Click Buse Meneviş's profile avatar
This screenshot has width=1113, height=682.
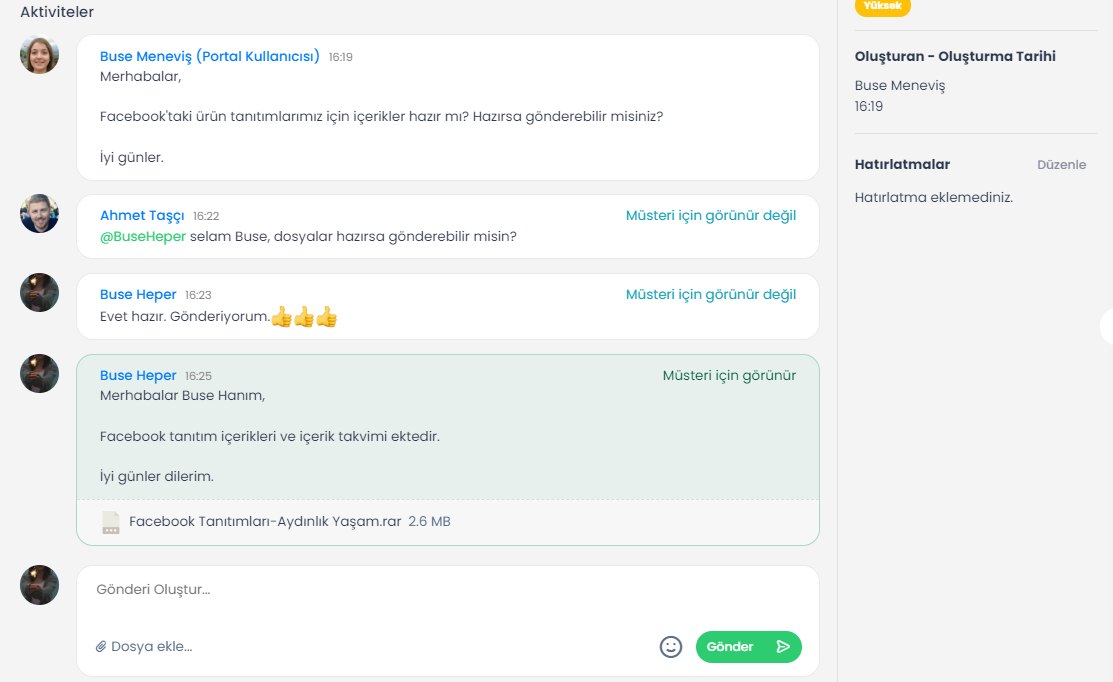pos(40,55)
